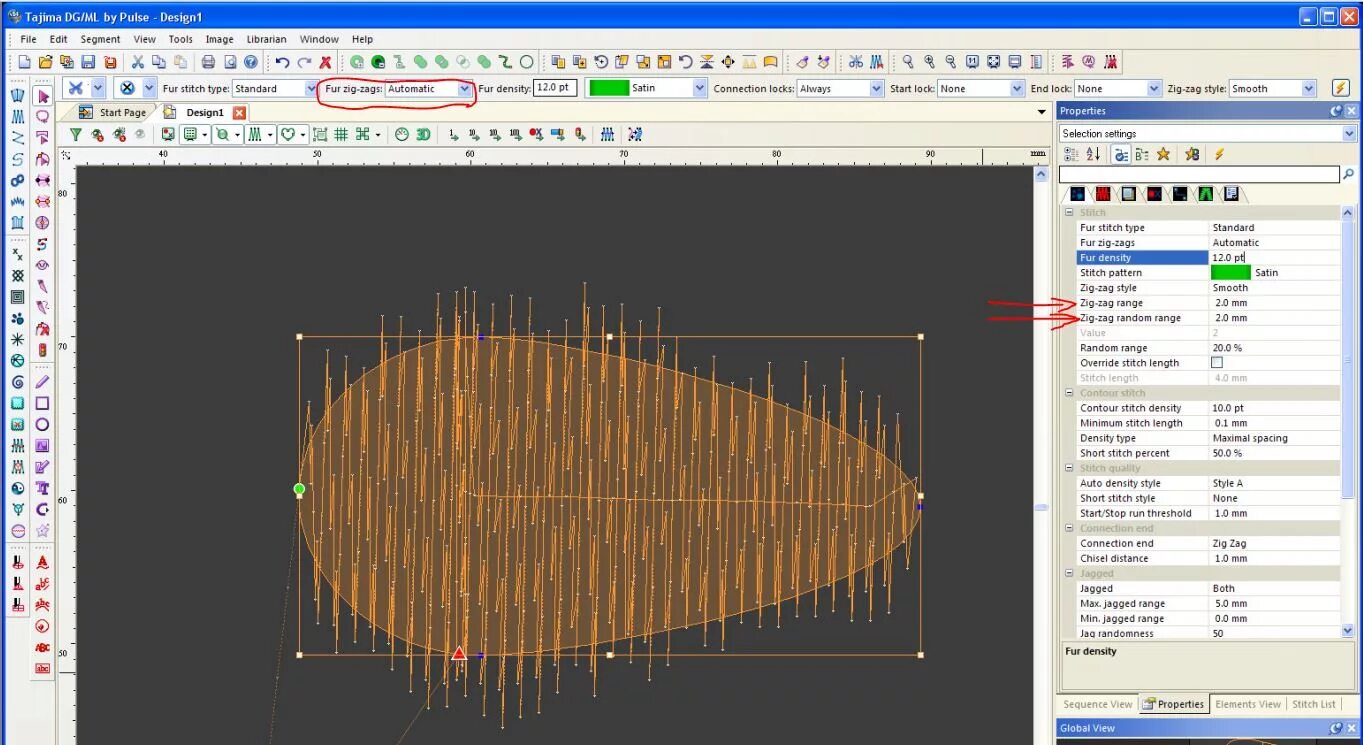Collapse the Contour stitch group
The image size is (1363, 745).
[x=1069, y=393]
